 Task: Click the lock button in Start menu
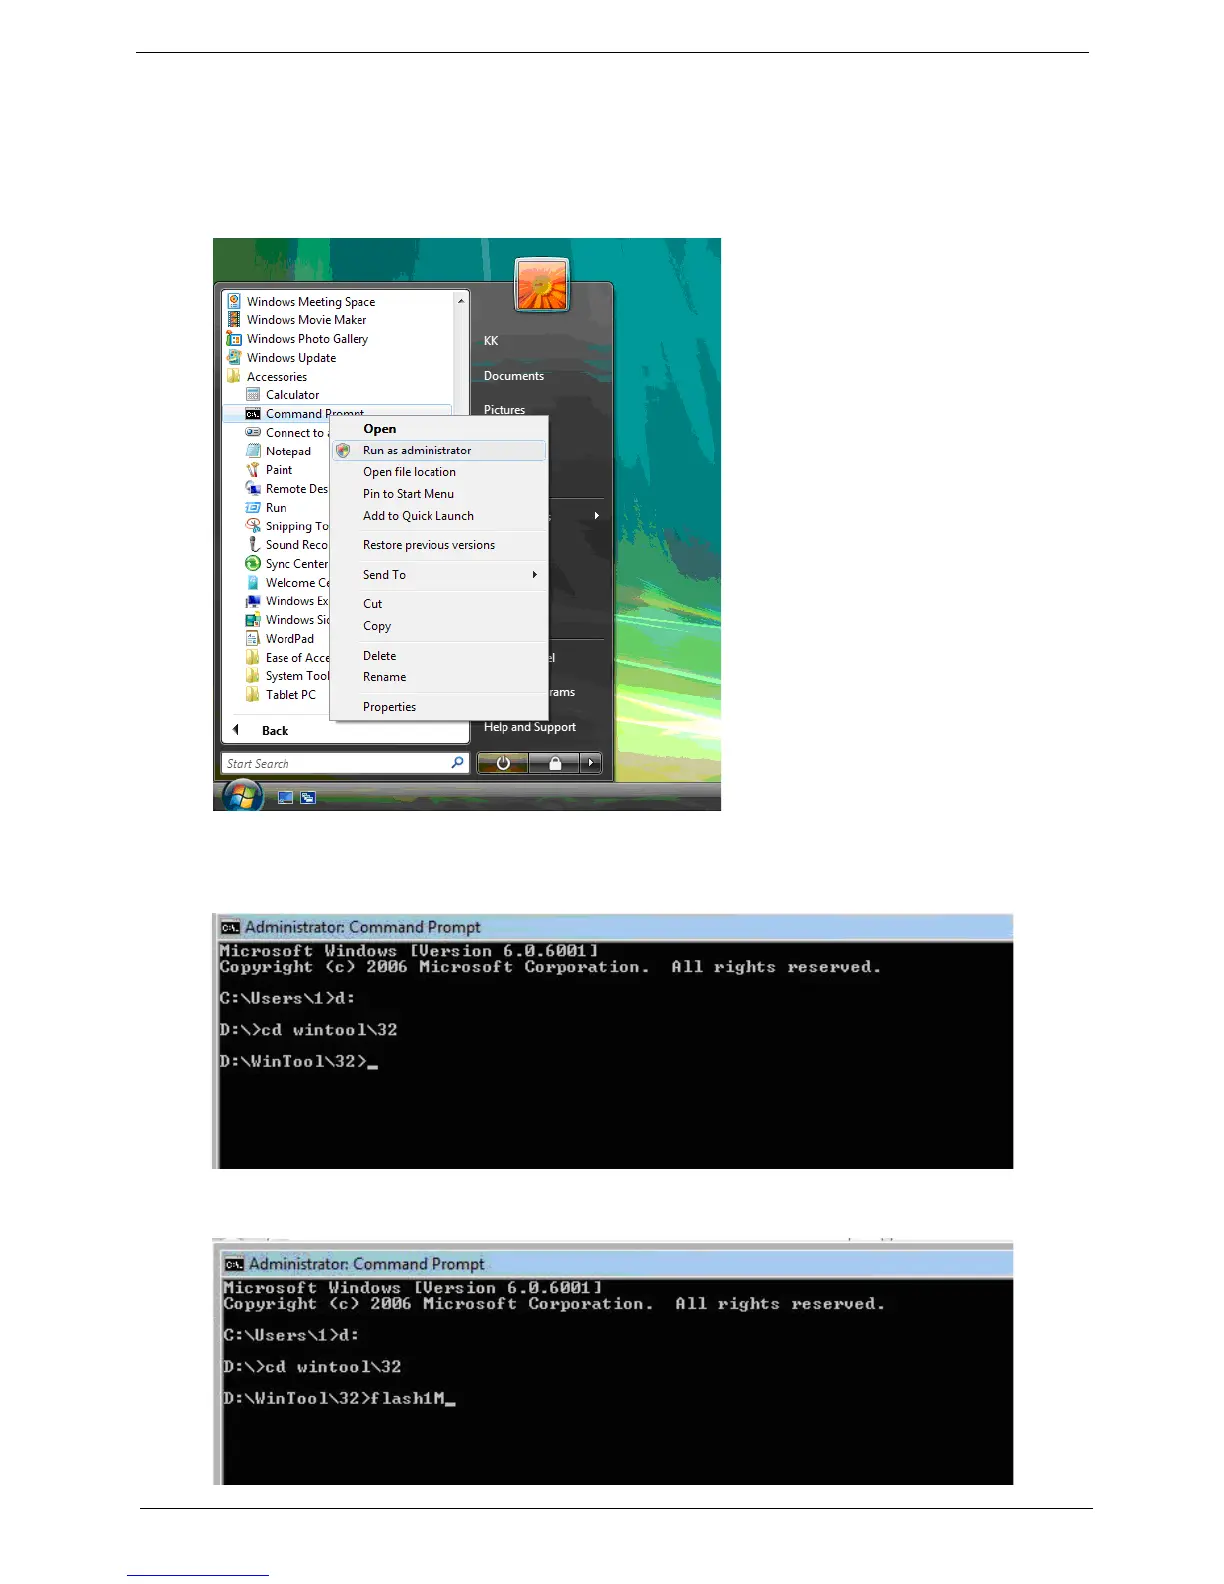point(554,763)
